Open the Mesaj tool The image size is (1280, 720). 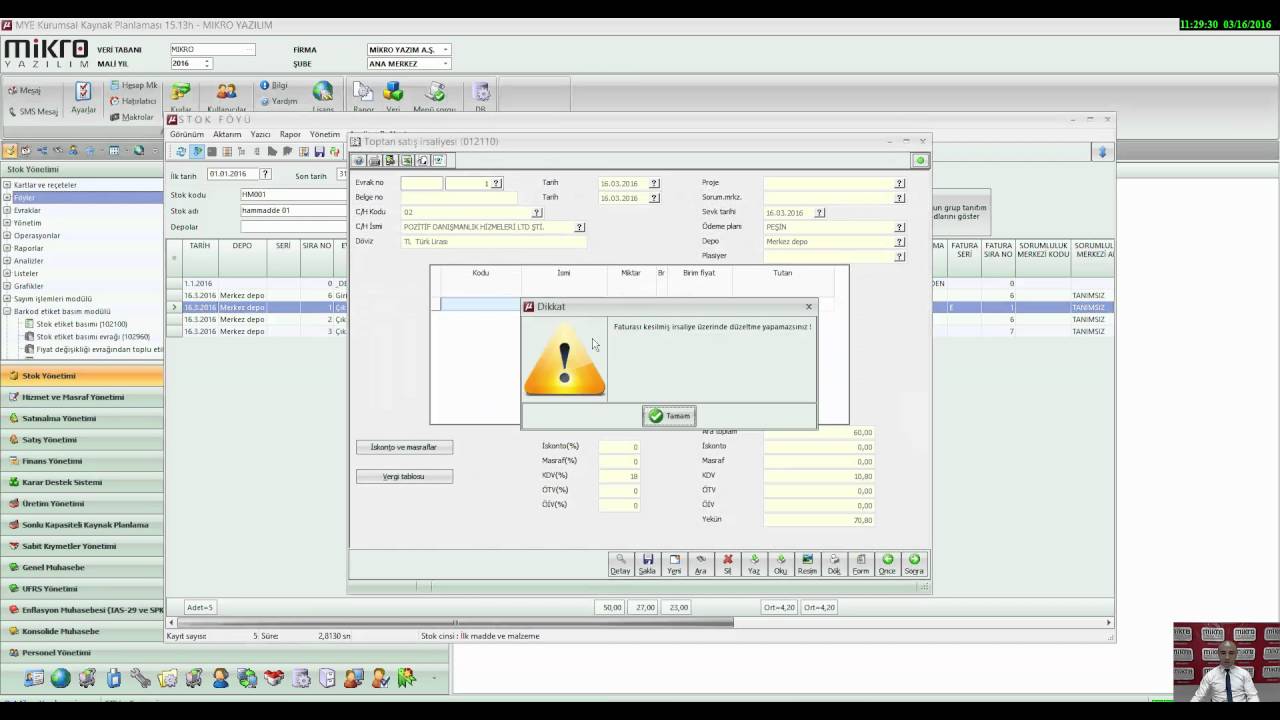pos(25,90)
